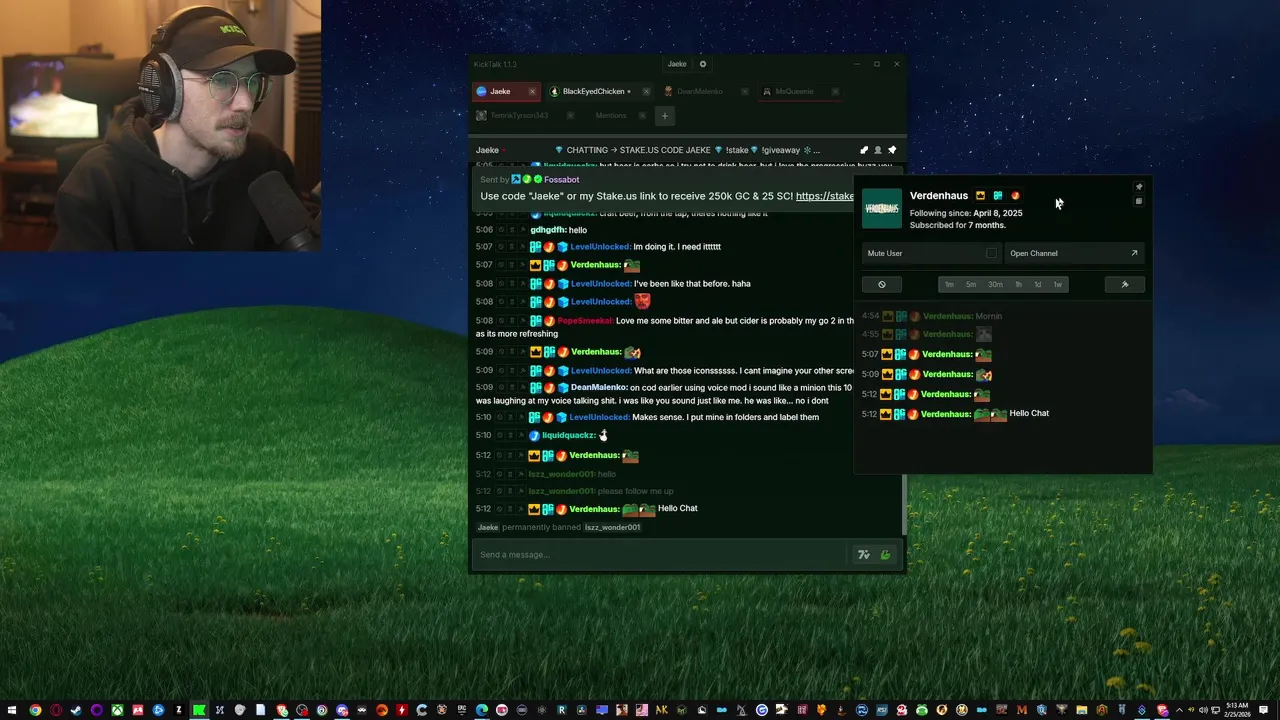1280x720 pixels.
Task: Select the TemnkTyrson343 tab
Action: [x=518, y=115]
